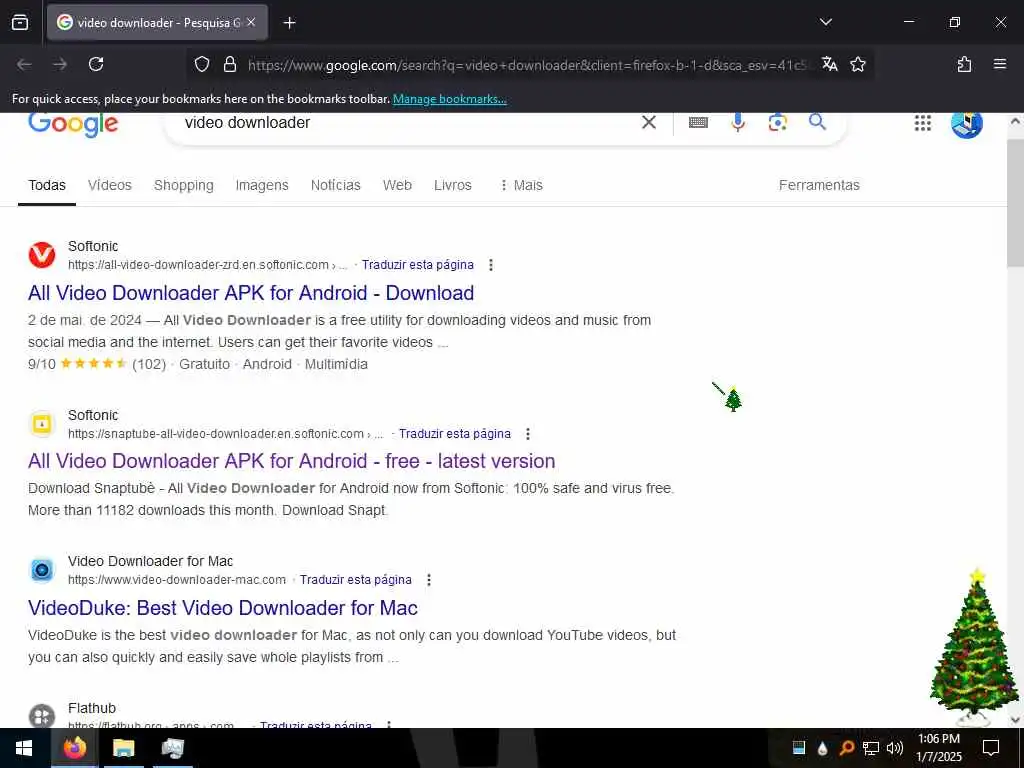Translate the all-video-downloader-zrd Softonic page
The image size is (1024, 768).
click(418, 264)
